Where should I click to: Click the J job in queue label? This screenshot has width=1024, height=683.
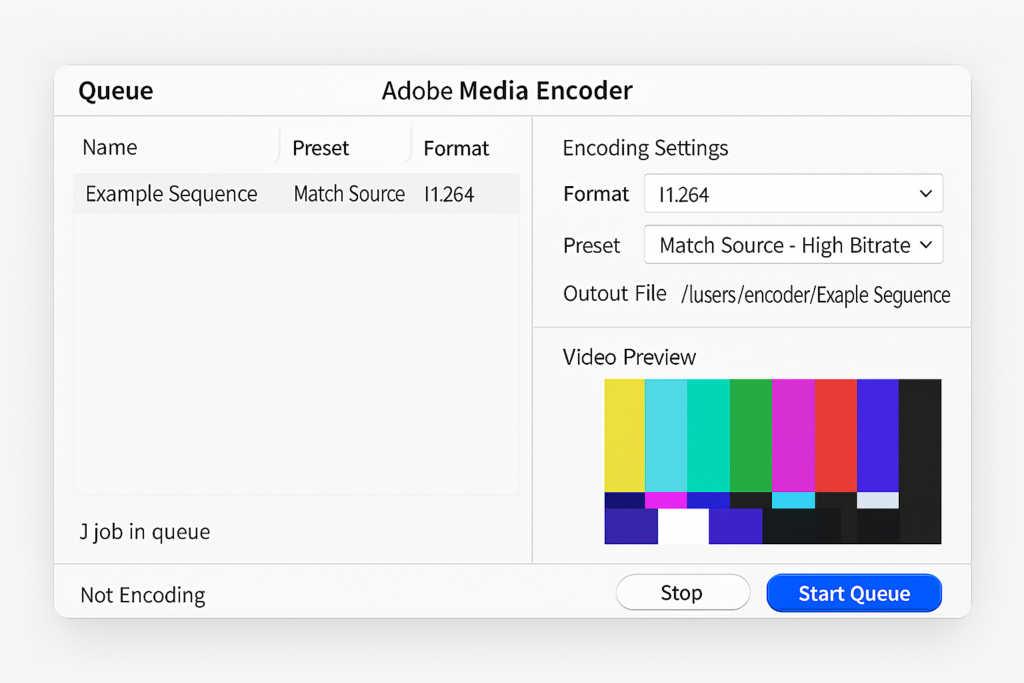pos(145,531)
